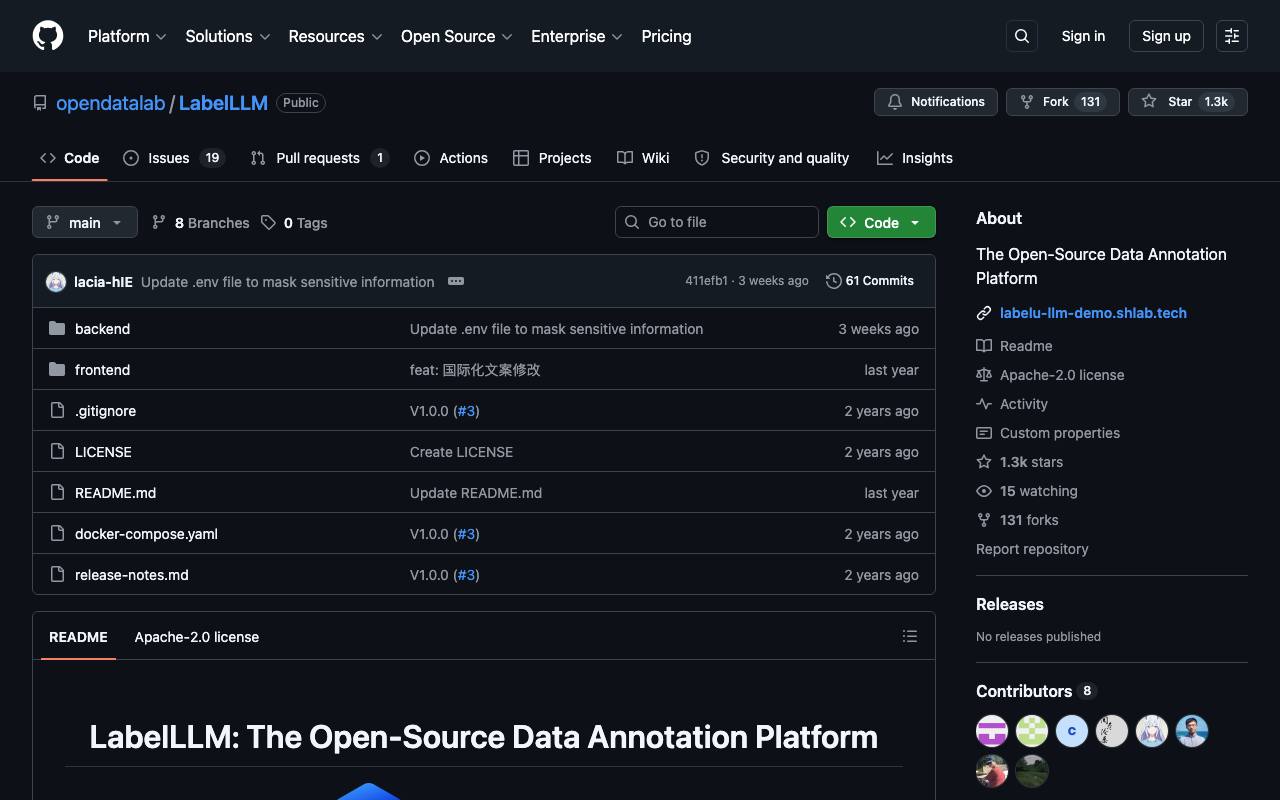Screen dimensions: 1280x800
Task: Open the #3 link in .gitignore row
Action: pyautogui.click(x=466, y=411)
